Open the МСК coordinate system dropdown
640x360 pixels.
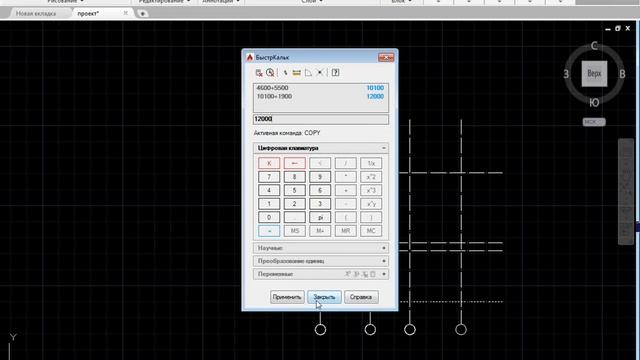click(x=594, y=122)
